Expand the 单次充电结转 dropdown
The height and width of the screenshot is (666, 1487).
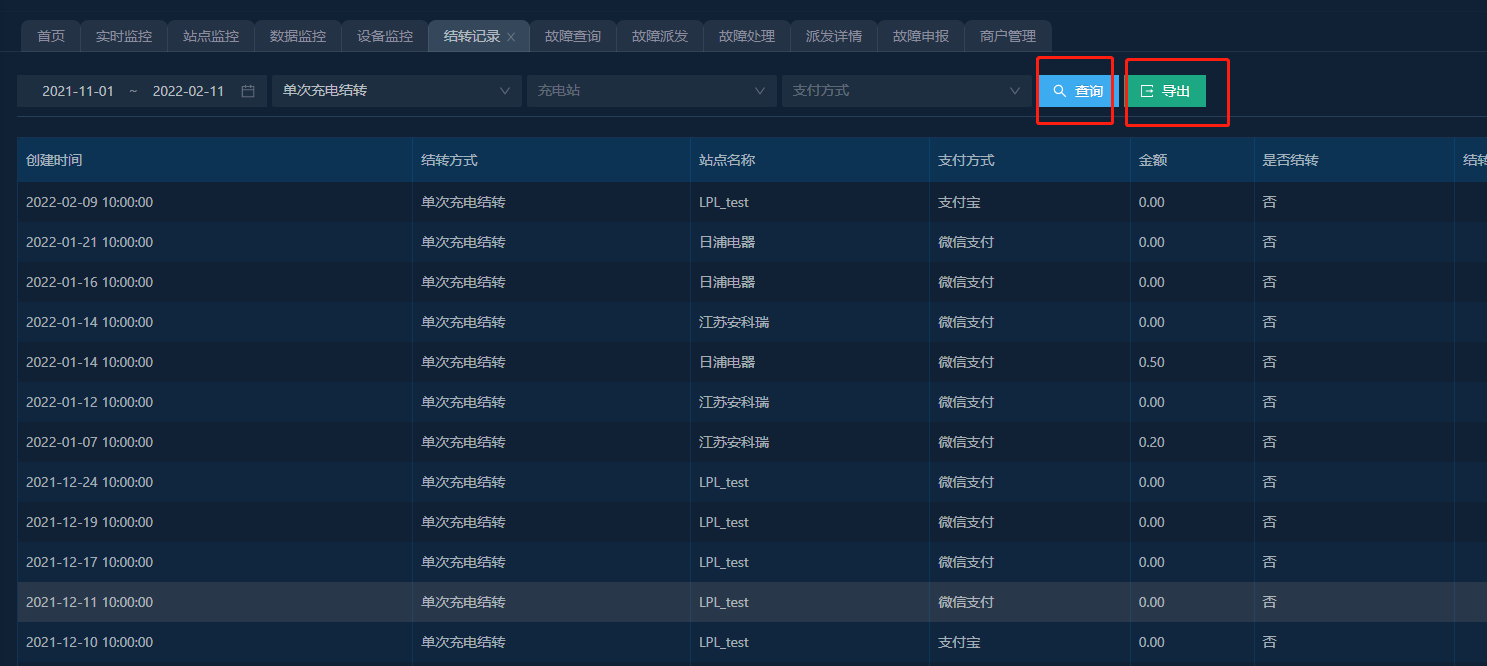(x=396, y=91)
